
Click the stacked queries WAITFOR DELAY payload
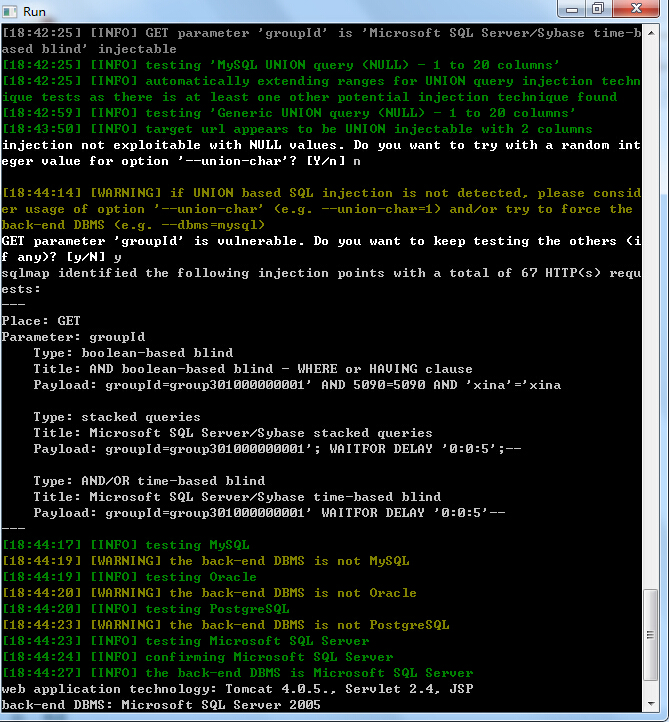[277, 449]
